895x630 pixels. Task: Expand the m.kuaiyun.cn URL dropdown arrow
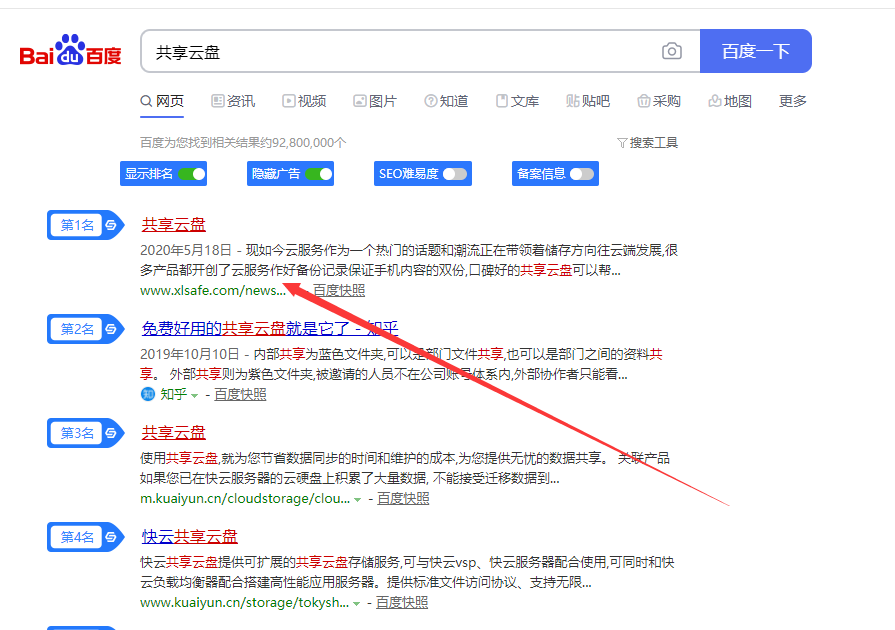357,500
